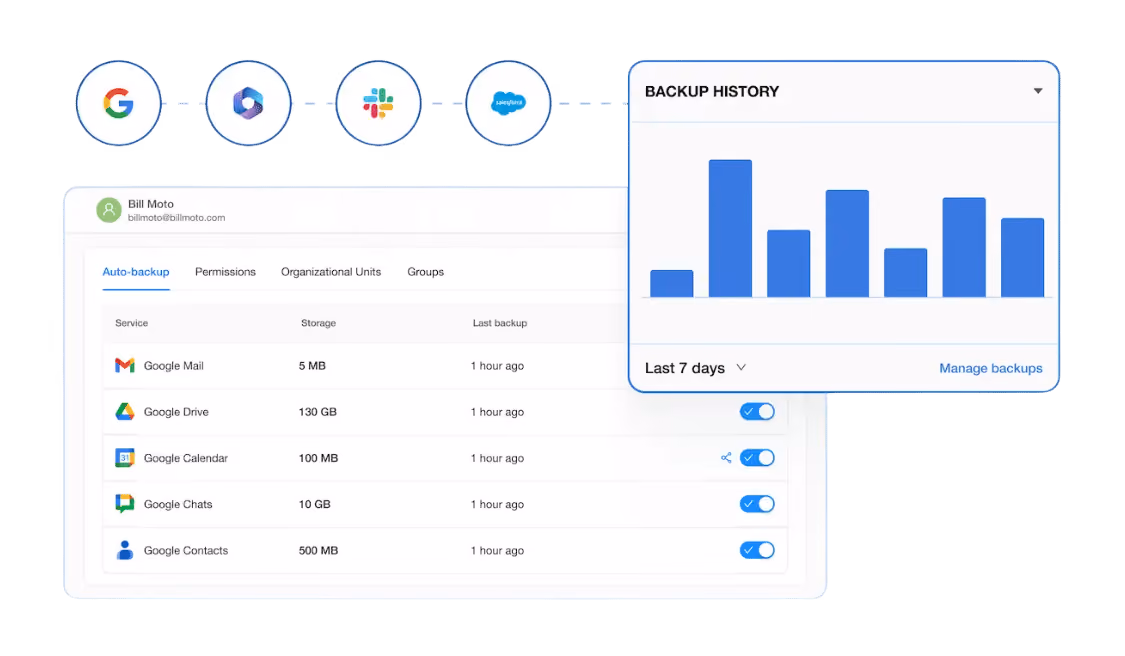1125x656 pixels.
Task: Select the Google Calendar service name
Action: tap(186, 458)
